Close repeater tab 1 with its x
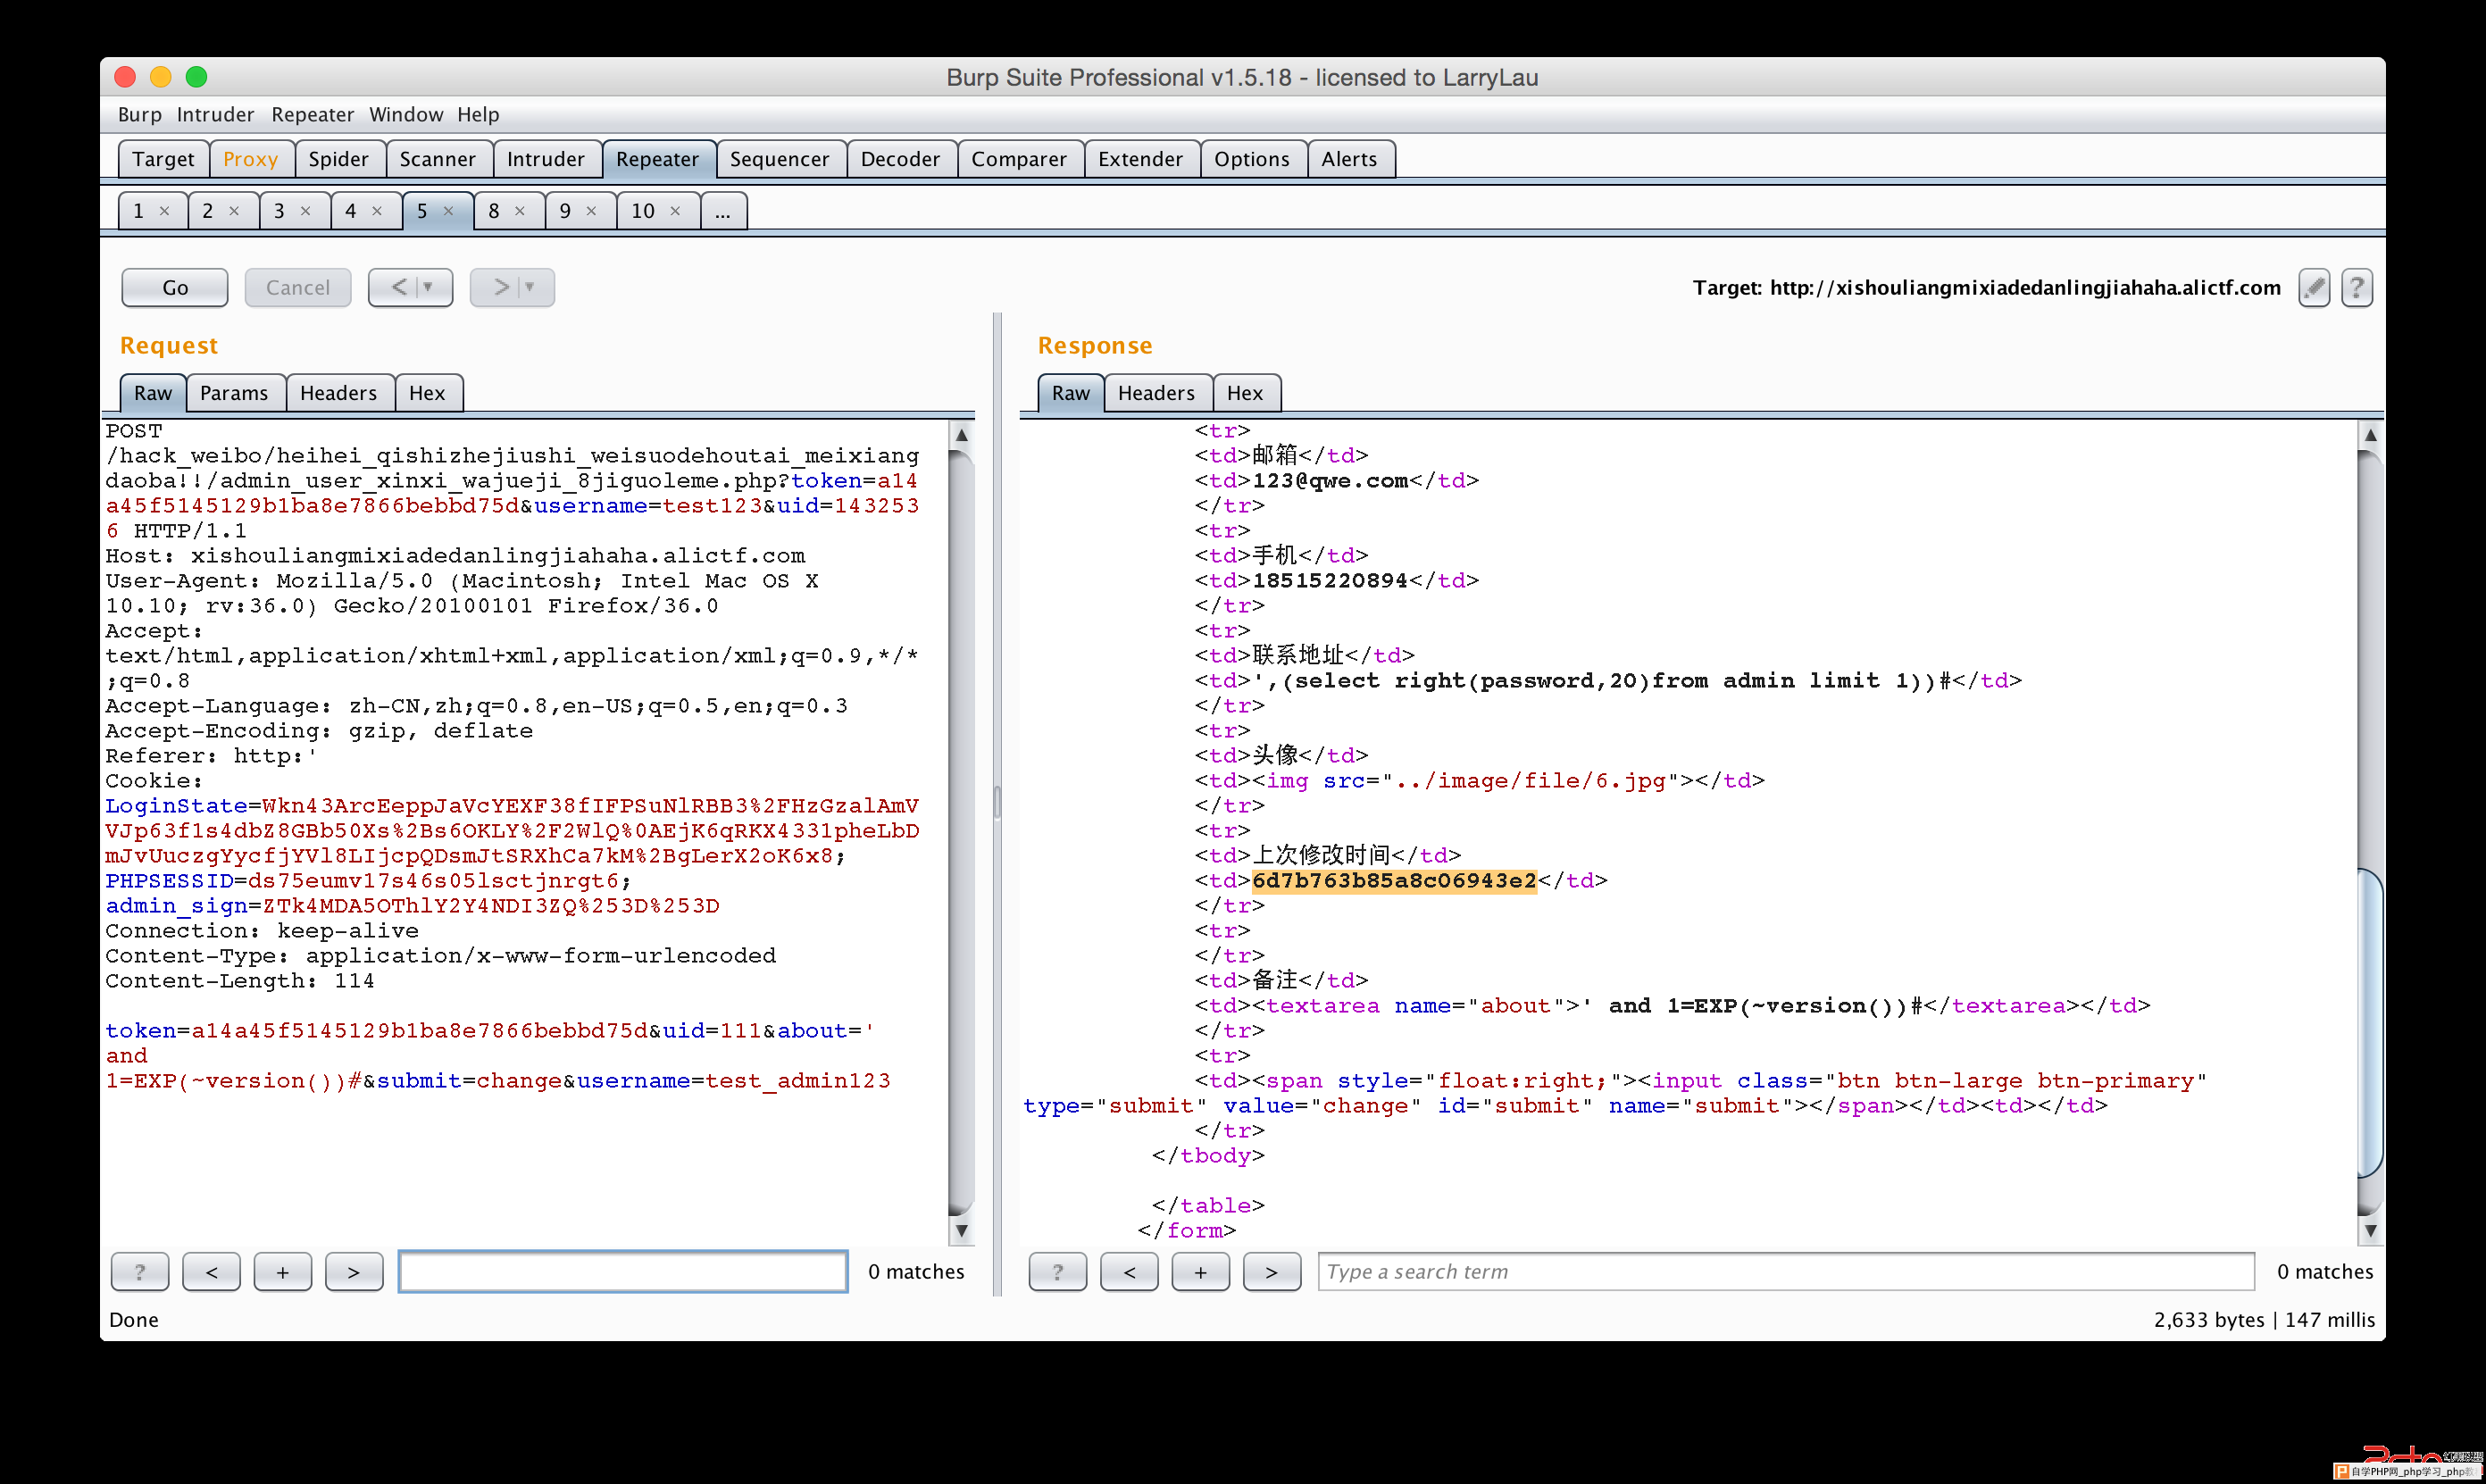Screen dimensions: 2486x1484 (165, 211)
